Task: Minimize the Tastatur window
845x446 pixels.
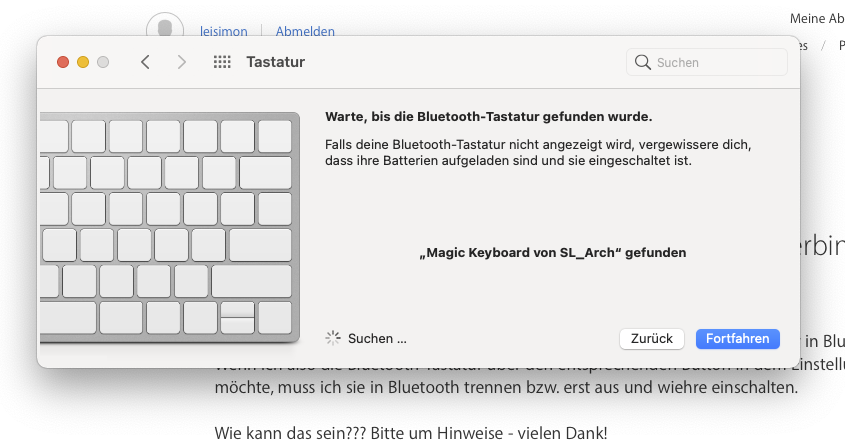Action: point(83,62)
